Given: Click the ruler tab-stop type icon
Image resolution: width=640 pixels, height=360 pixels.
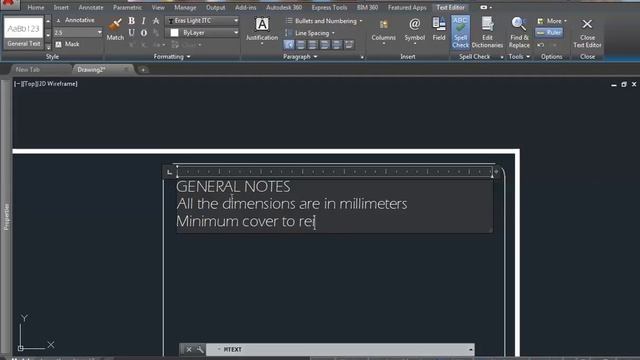Looking at the screenshot, I should (169, 172).
